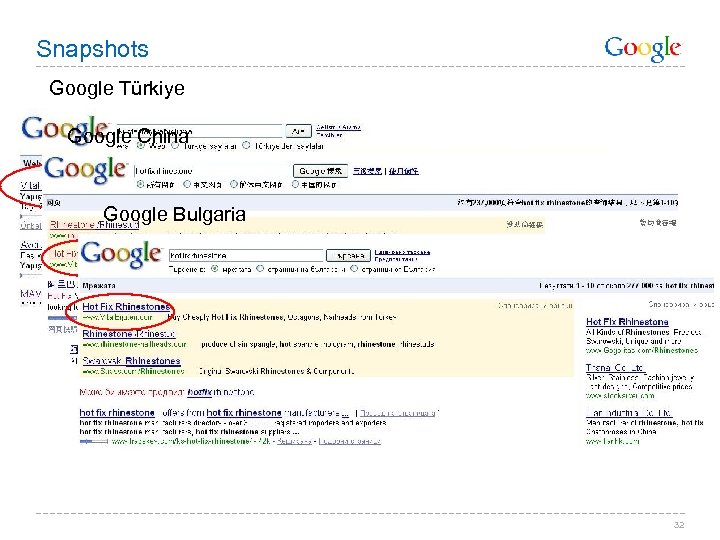Open the Trend Co. Ltd right-side ad link
The height and width of the screenshot is (540, 720).
tap(615, 368)
